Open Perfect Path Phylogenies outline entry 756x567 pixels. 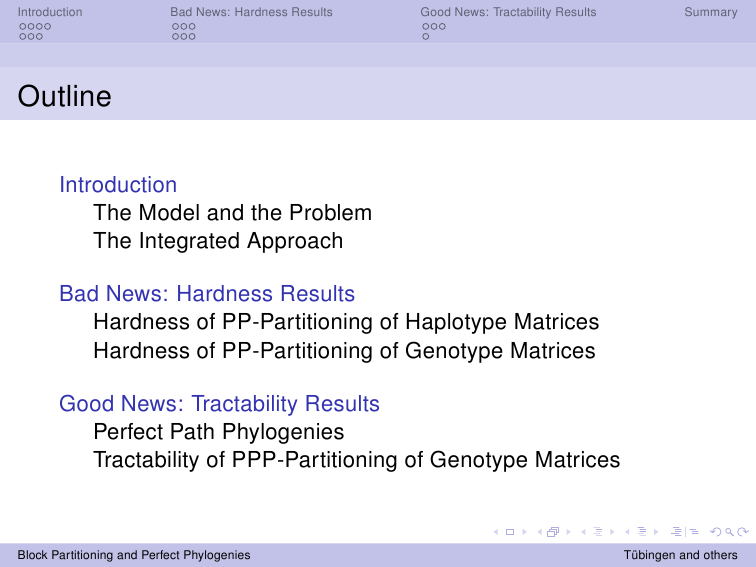point(218,432)
